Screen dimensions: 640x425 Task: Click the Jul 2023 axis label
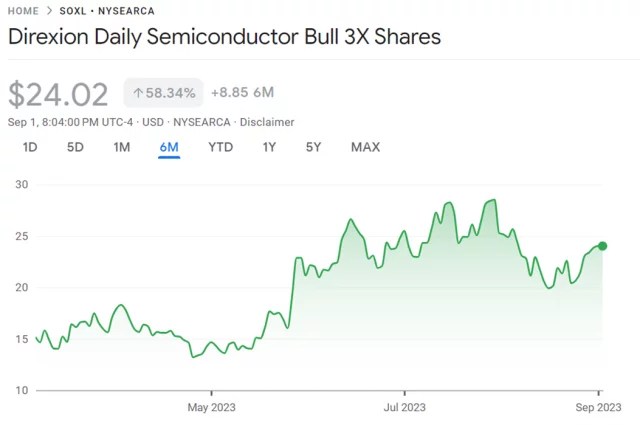click(x=405, y=407)
